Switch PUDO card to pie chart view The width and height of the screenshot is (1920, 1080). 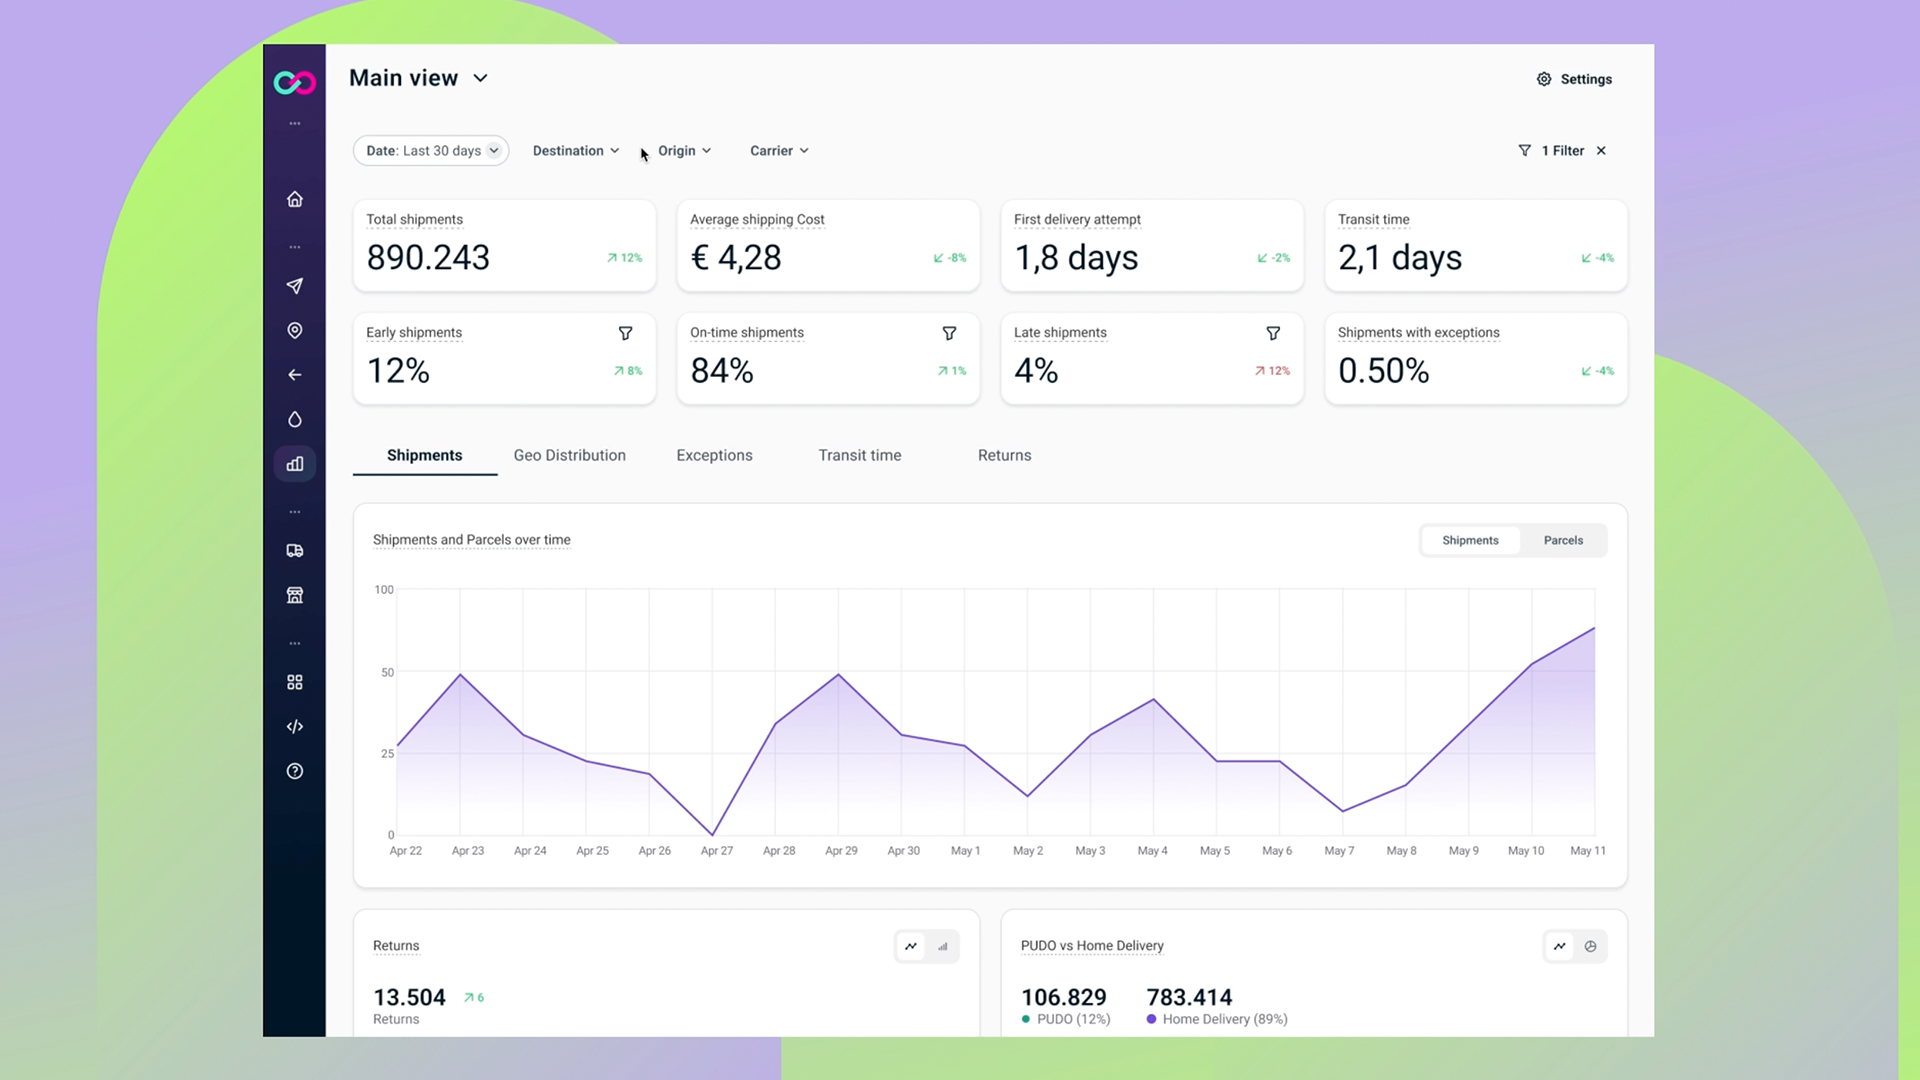[x=1590, y=946]
